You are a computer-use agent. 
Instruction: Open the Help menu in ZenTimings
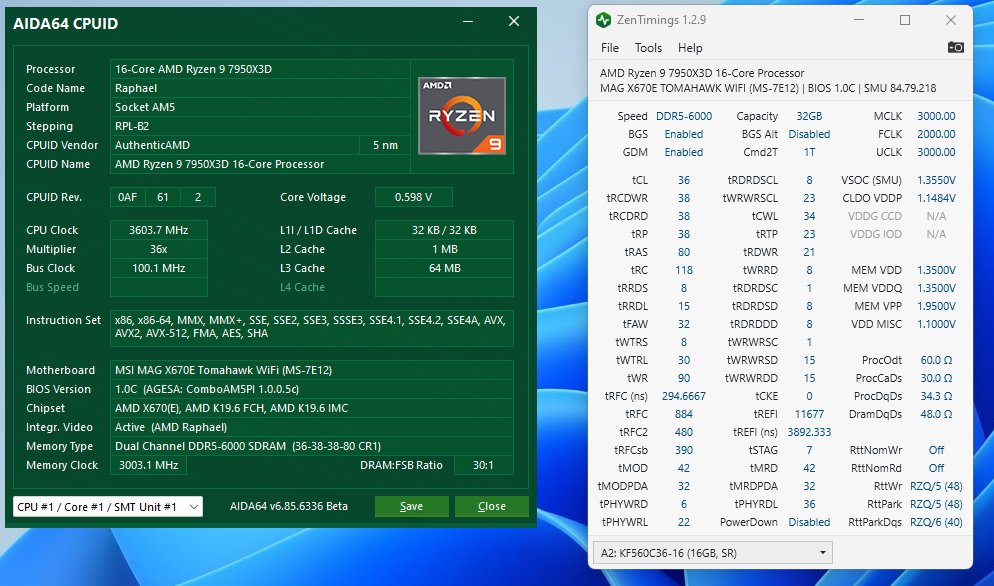point(690,48)
